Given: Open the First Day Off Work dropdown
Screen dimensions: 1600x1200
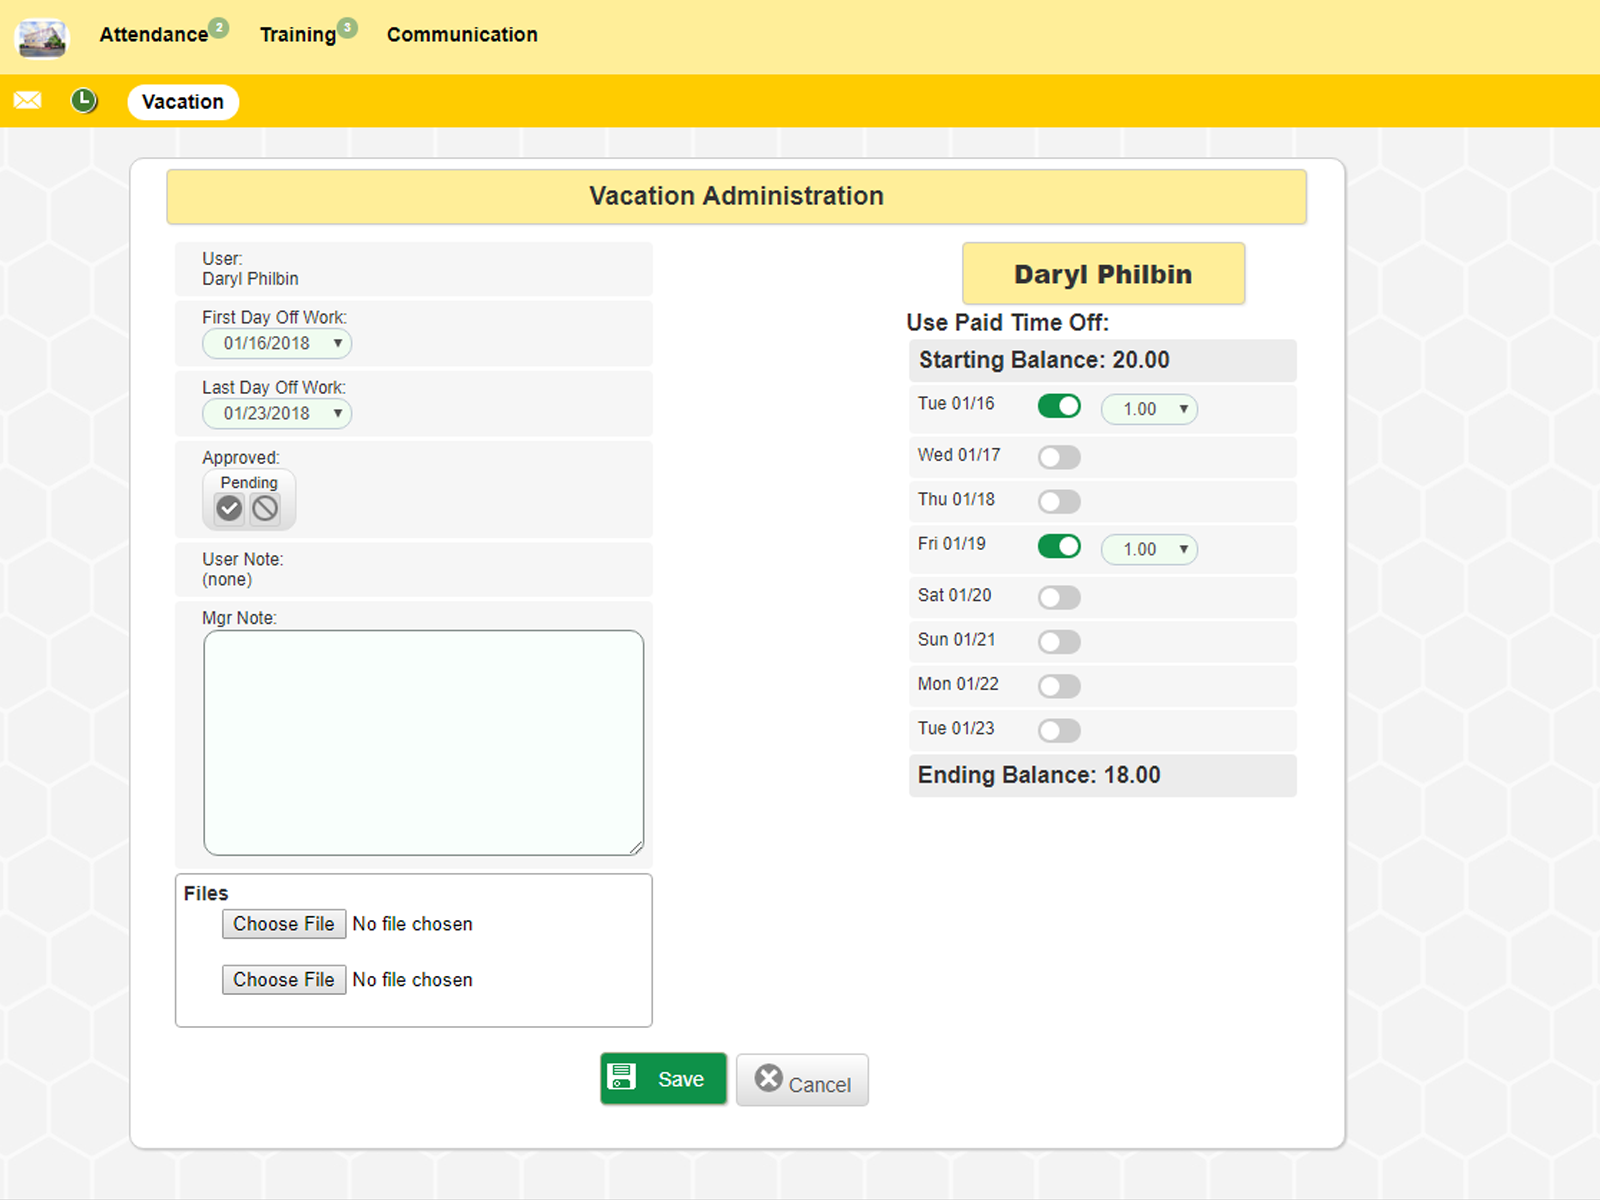Looking at the screenshot, I should pos(277,343).
